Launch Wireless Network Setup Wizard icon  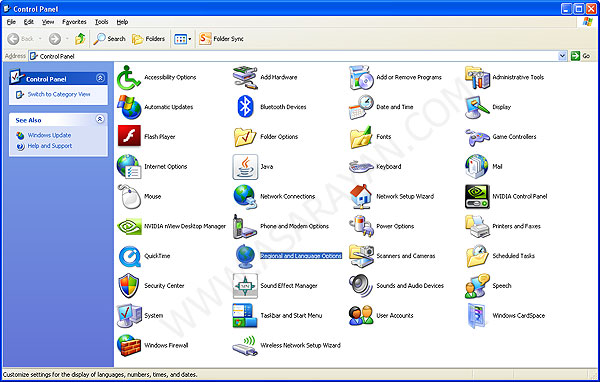[245, 345]
